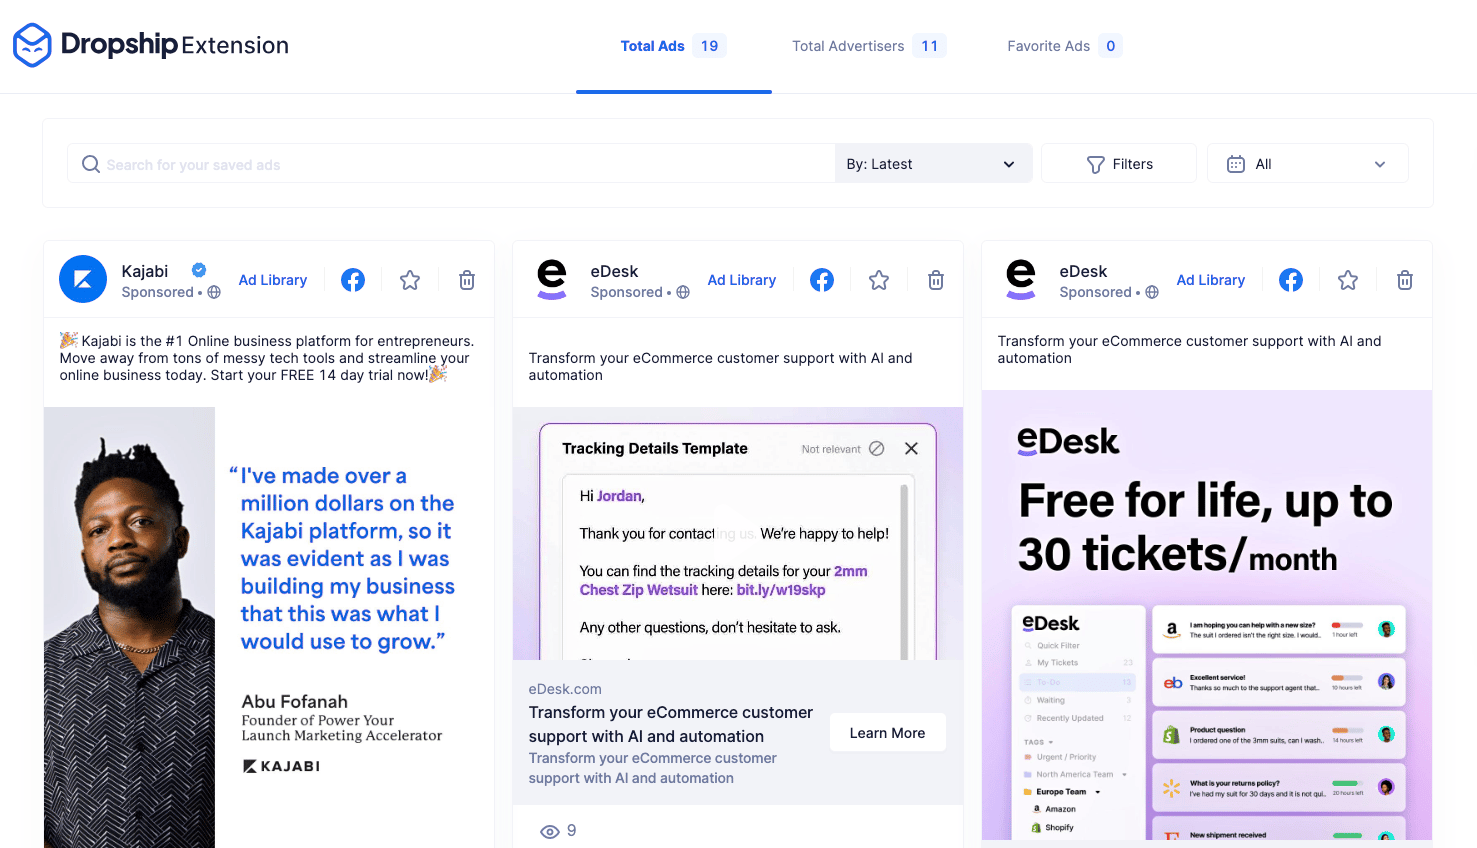Open the Kajabi advertiser avatar
The height and width of the screenshot is (848, 1477).
point(83,279)
